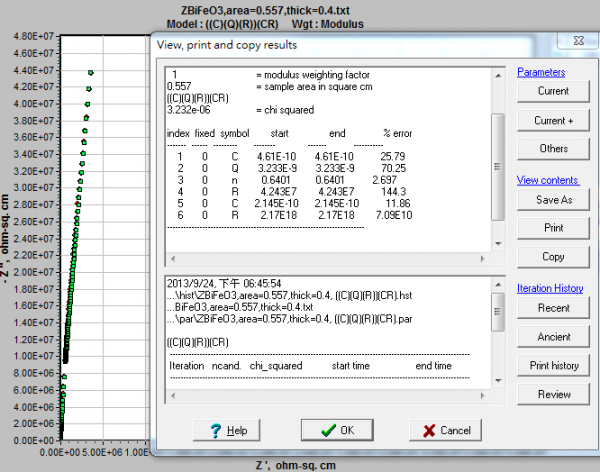This screenshot has height=472, width=600.
Task: Click right arrow of upper pane horizontal scrollbar
Action: pyautogui.click(x=485, y=259)
